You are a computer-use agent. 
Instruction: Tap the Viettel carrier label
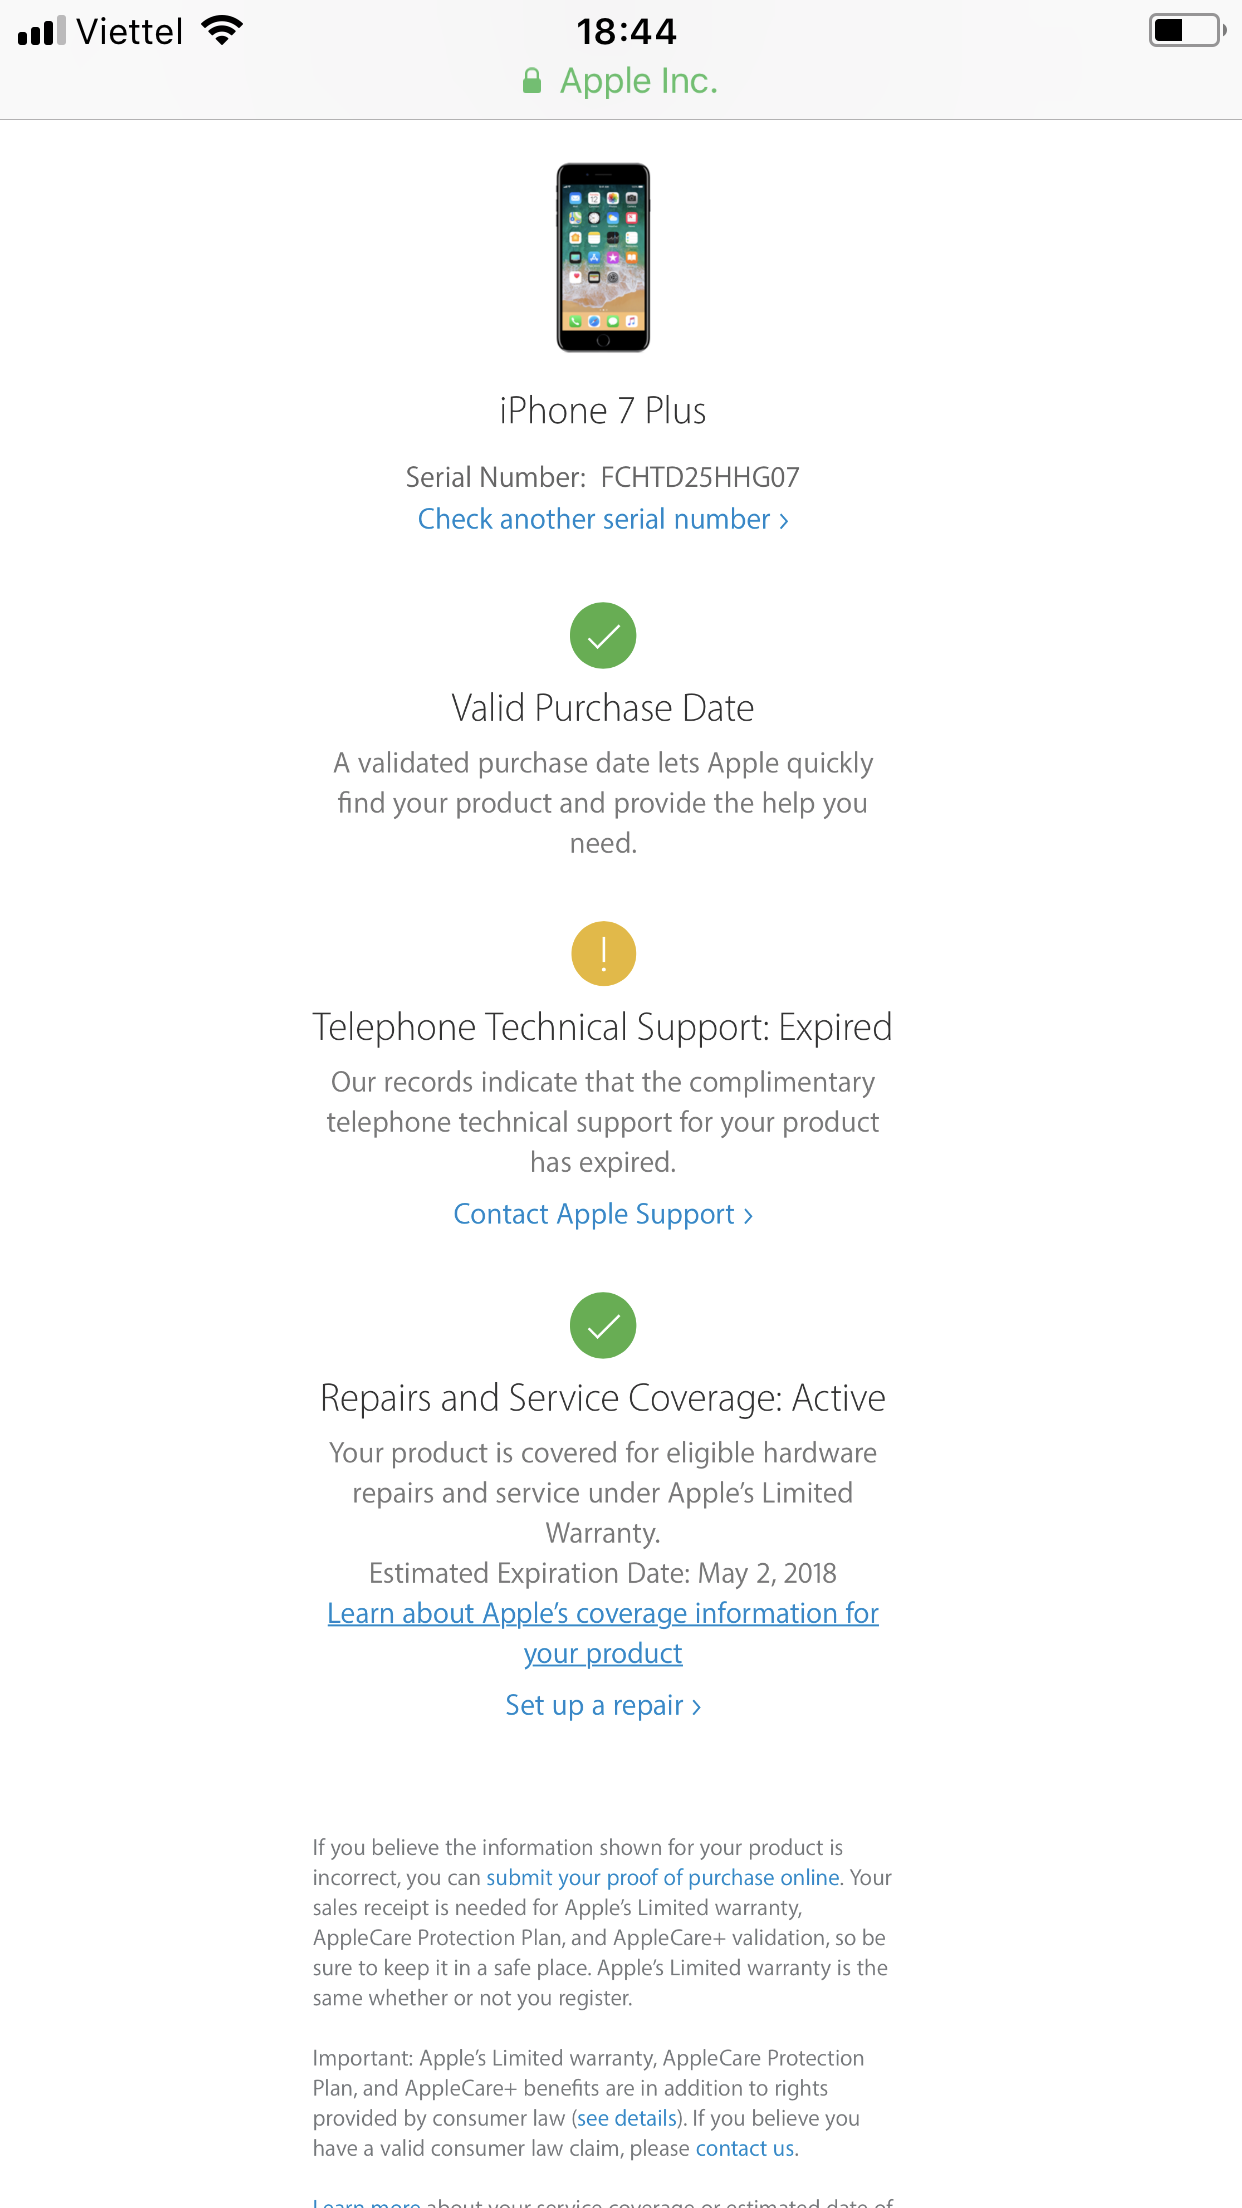point(130,31)
